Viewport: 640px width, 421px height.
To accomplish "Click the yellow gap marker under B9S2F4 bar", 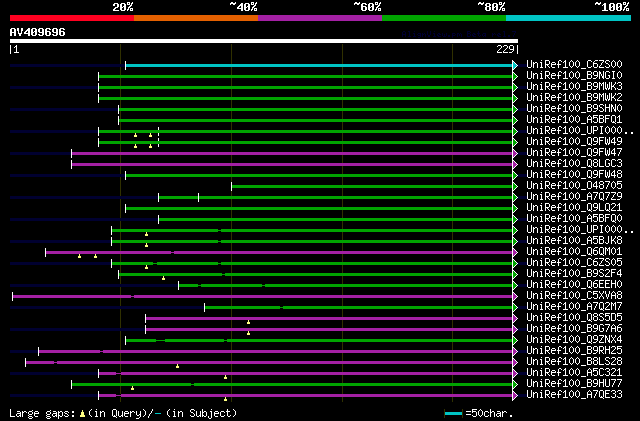I will point(163,278).
